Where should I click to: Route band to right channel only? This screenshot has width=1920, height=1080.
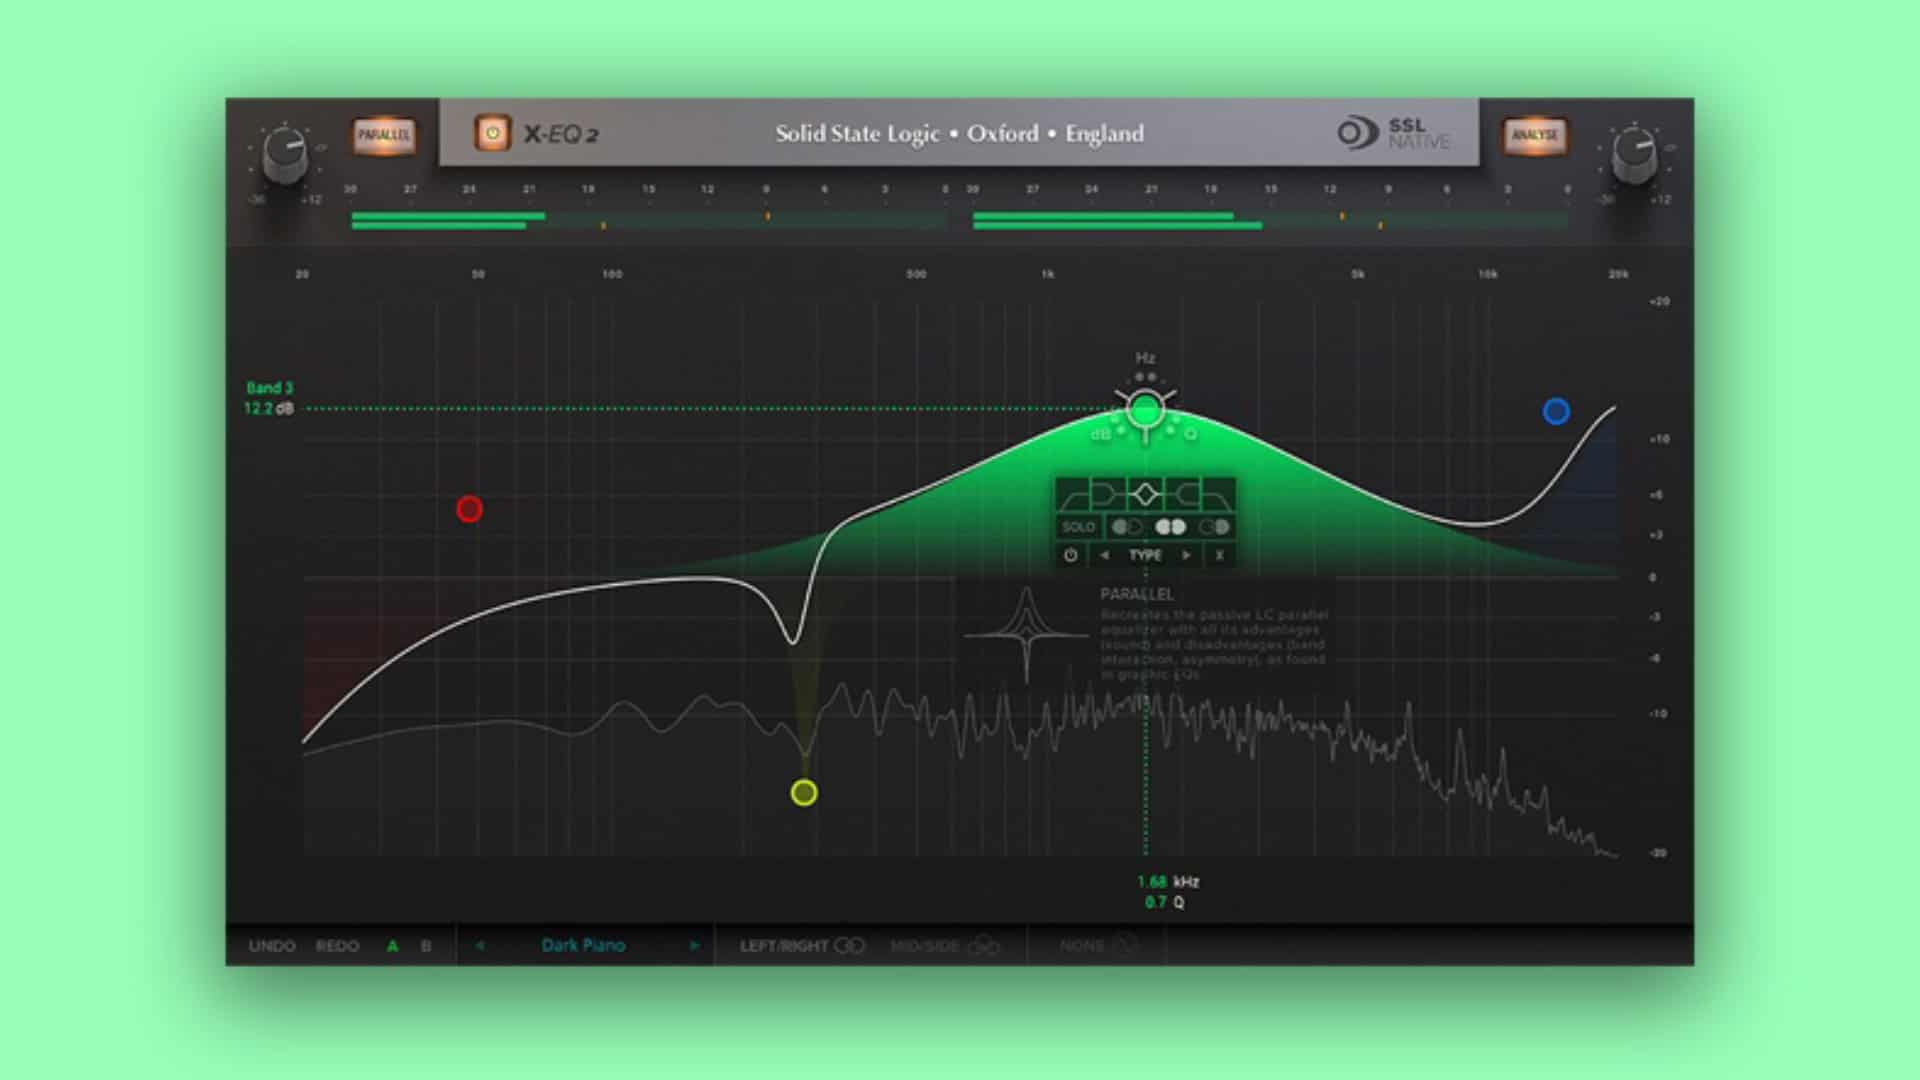[x=1214, y=527]
